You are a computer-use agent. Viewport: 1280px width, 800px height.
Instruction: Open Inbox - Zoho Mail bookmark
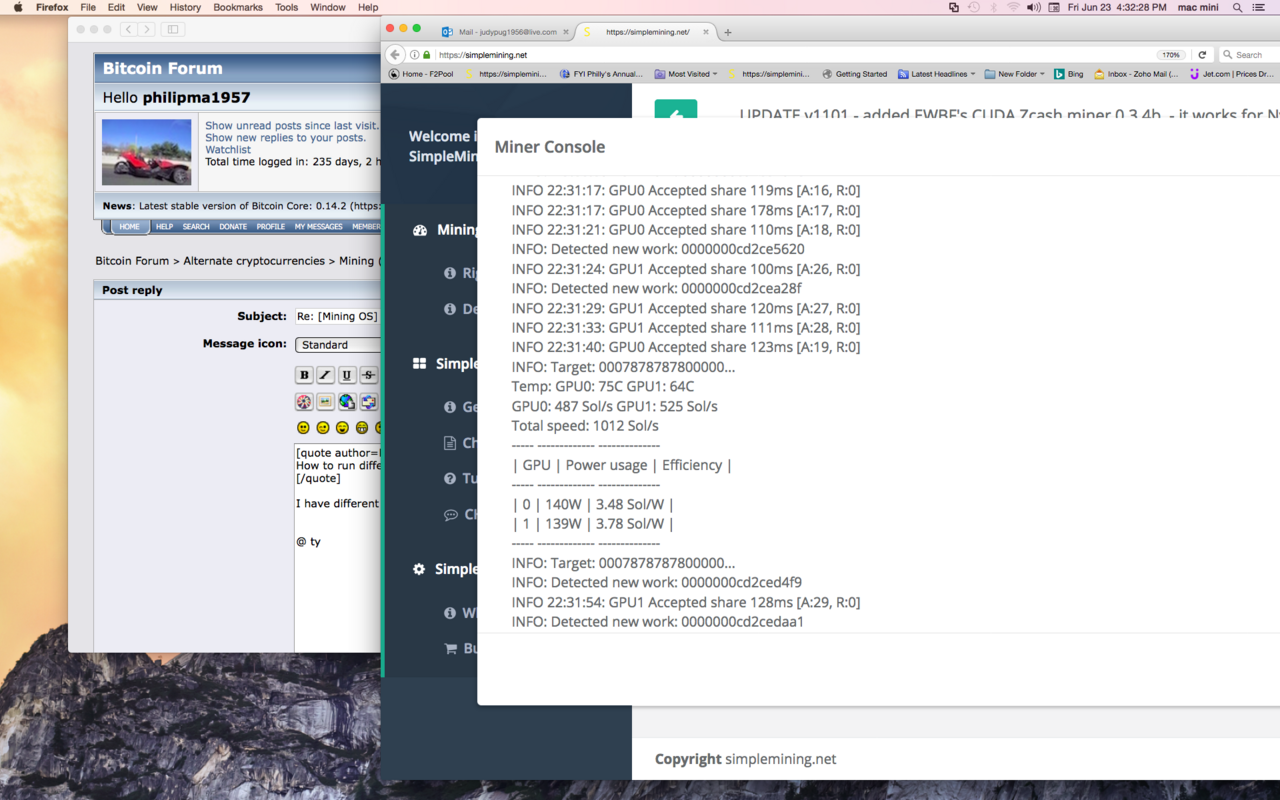click(1135, 74)
